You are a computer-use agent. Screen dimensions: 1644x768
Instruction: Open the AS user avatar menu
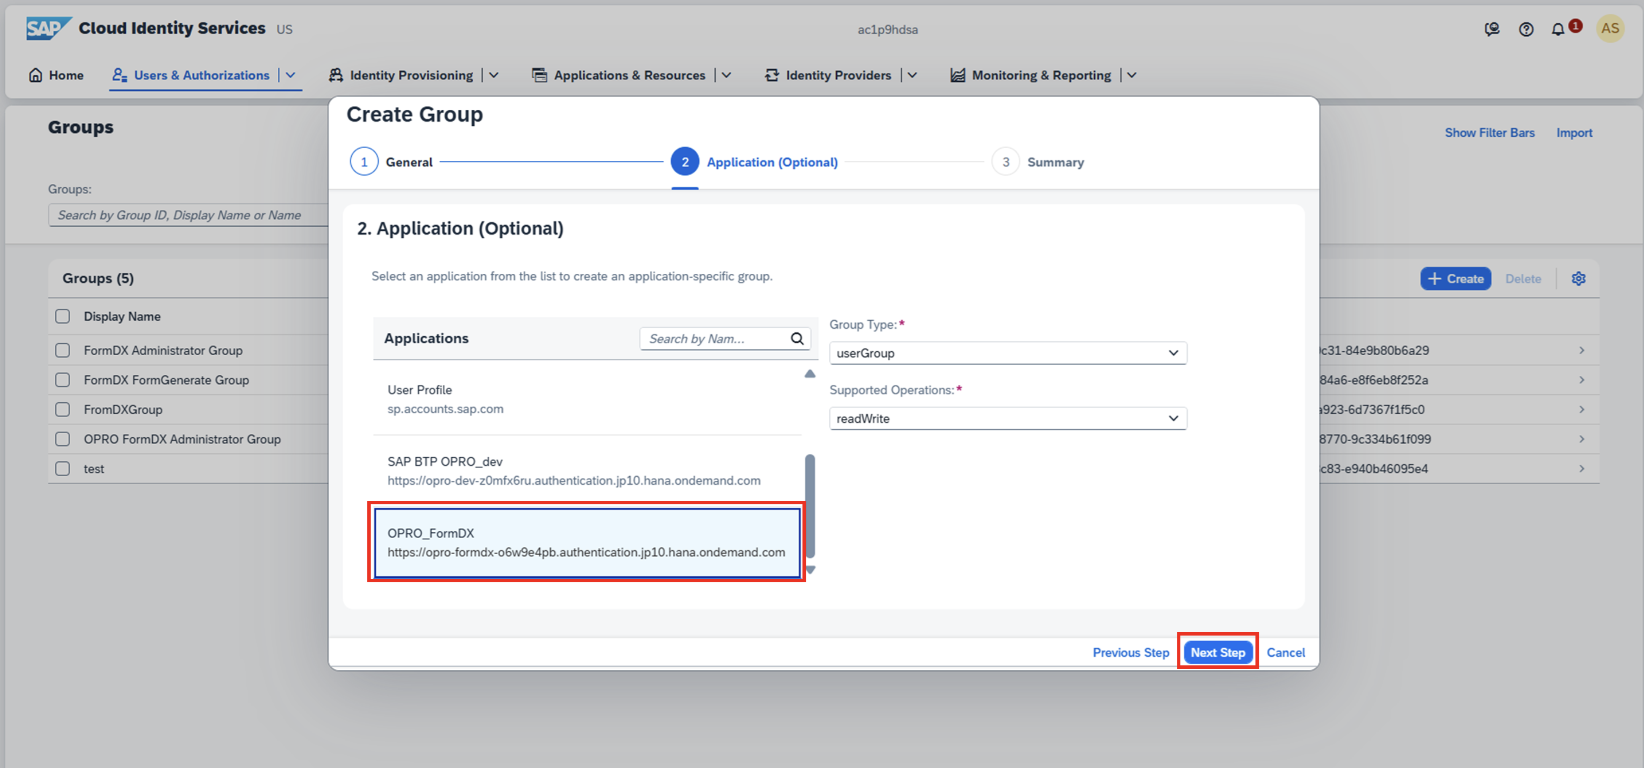[x=1610, y=28]
